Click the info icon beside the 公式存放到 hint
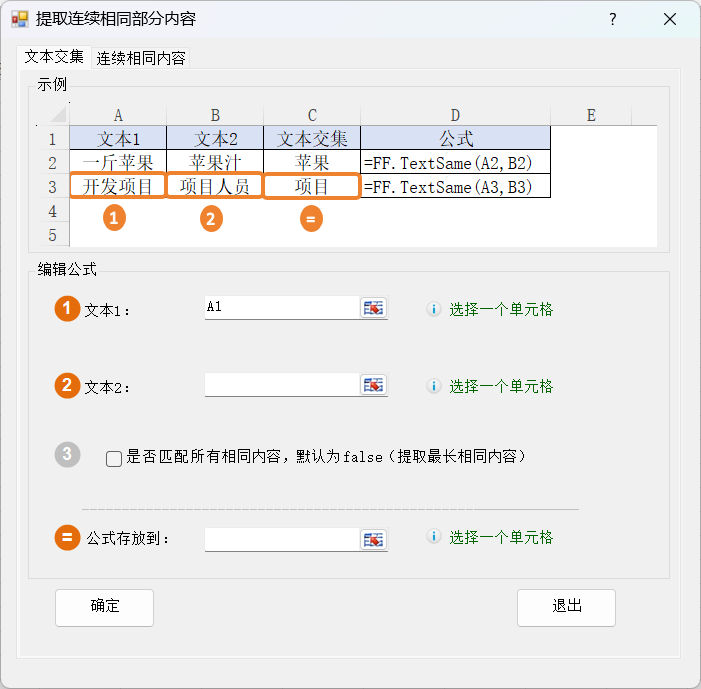This screenshot has height=689, width=701. coord(434,537)
